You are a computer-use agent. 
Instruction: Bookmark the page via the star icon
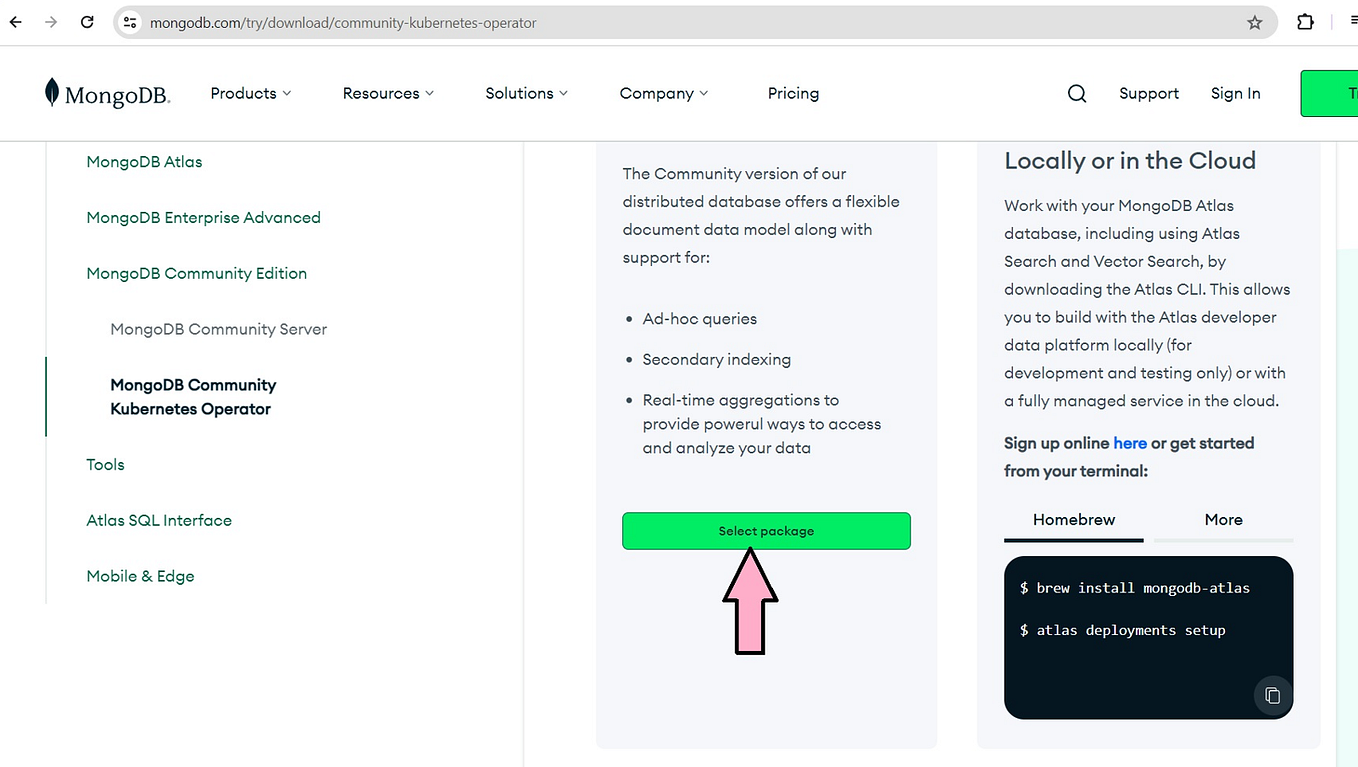point(1254,21)
